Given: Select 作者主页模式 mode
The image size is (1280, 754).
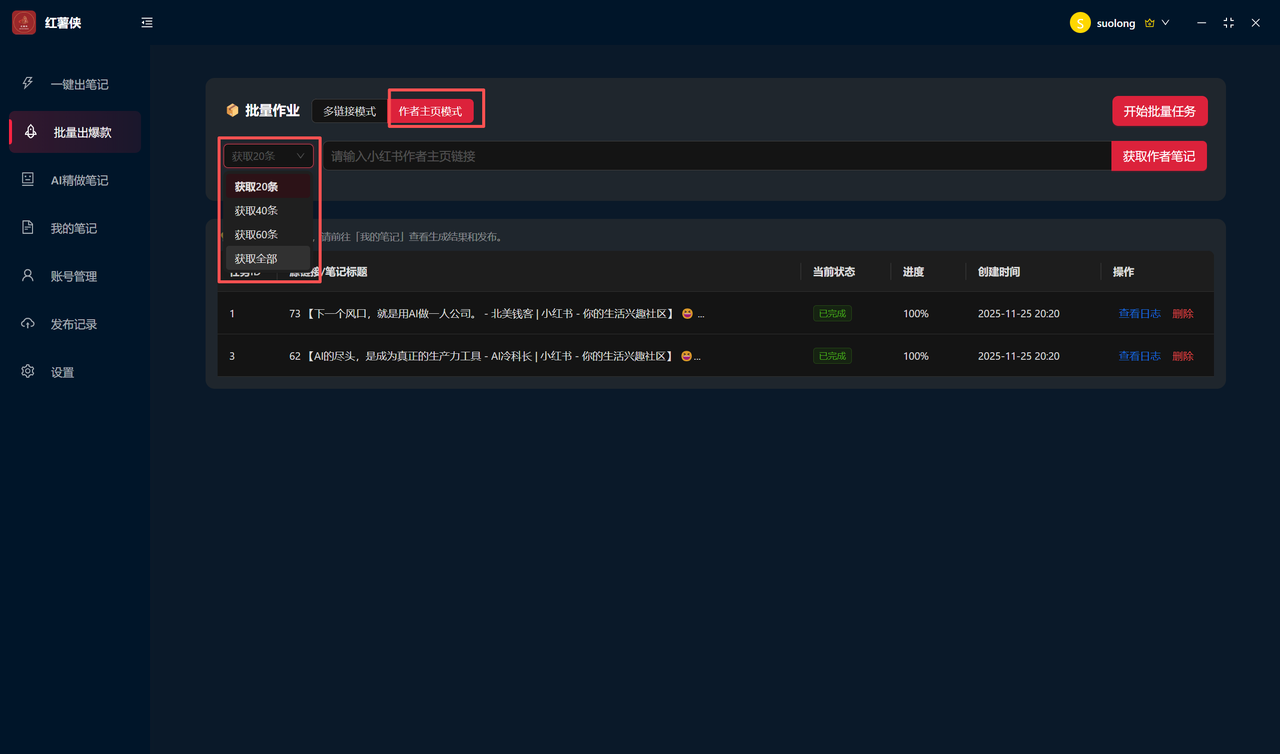Looking at the screenshot, I should [431, 111].
